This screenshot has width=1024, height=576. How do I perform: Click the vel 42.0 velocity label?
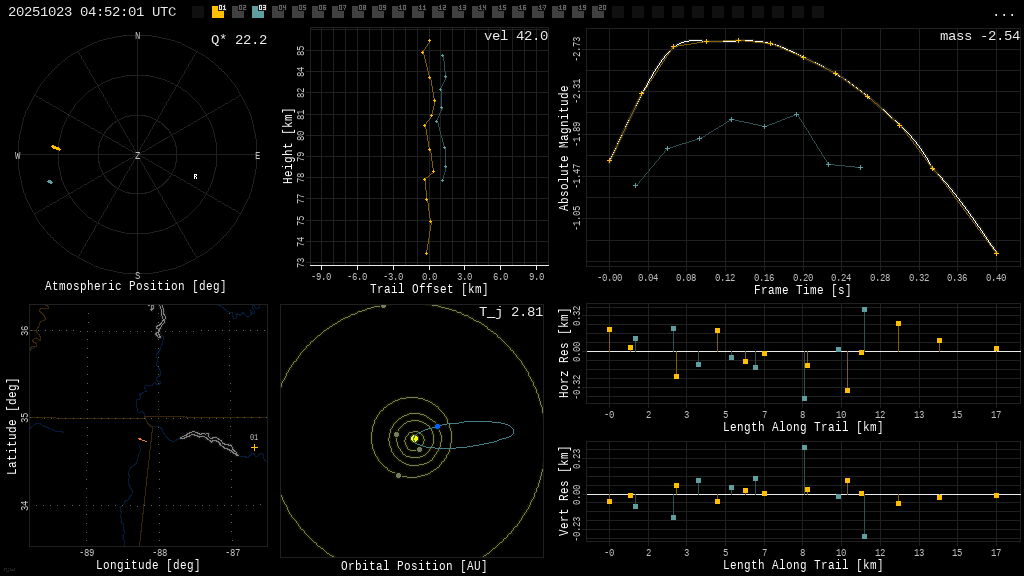coord(515,36)
